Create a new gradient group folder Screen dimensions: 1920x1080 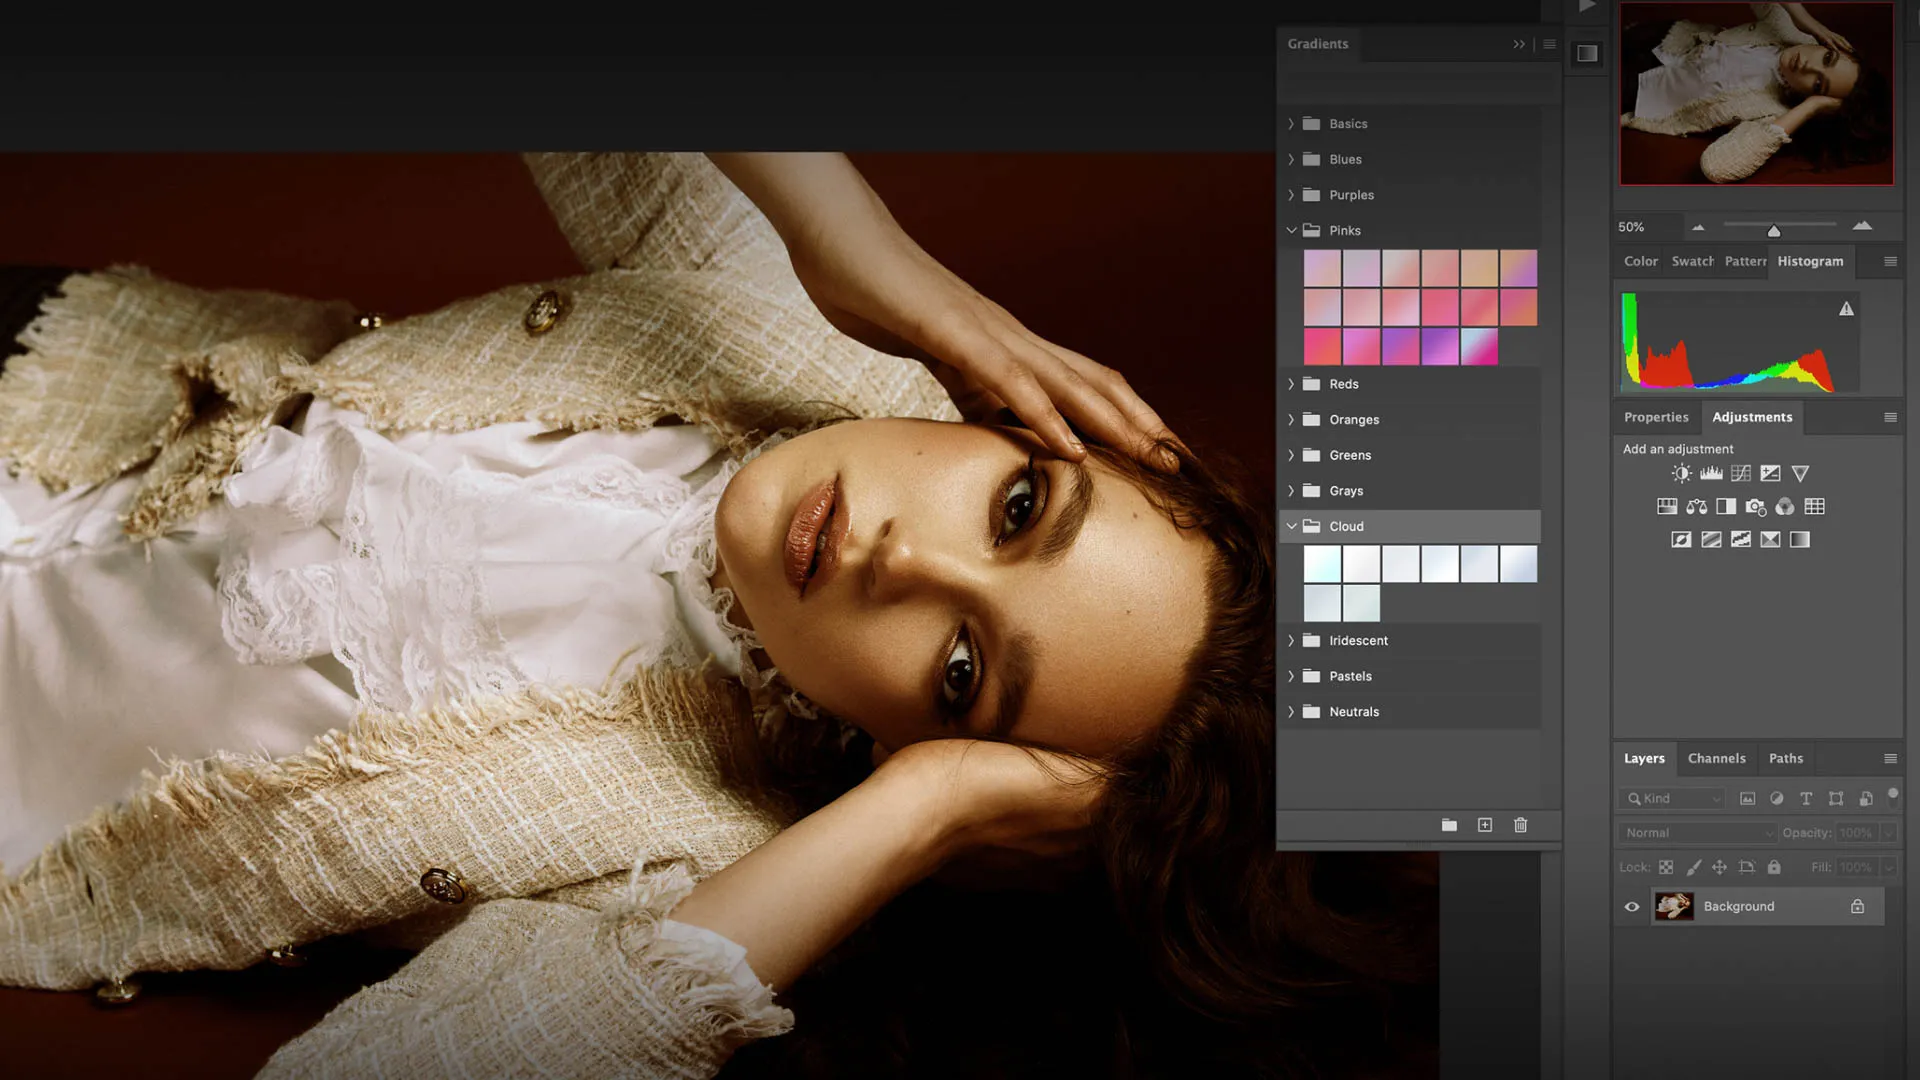tap(1449, 825)
